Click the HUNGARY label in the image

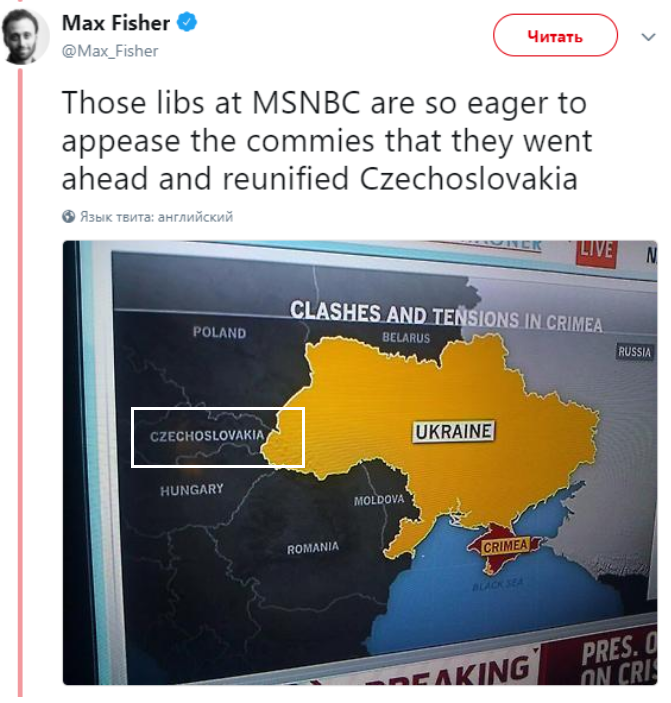click(x=191, y=490)
